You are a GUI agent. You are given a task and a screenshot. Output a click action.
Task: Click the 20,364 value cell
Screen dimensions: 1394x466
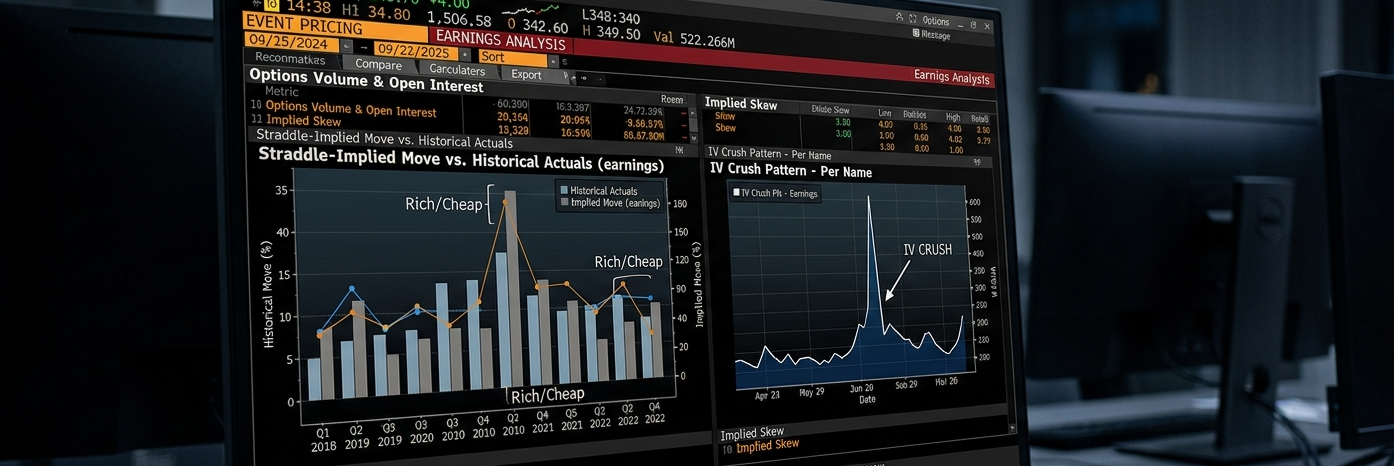[x=512, y=117]
